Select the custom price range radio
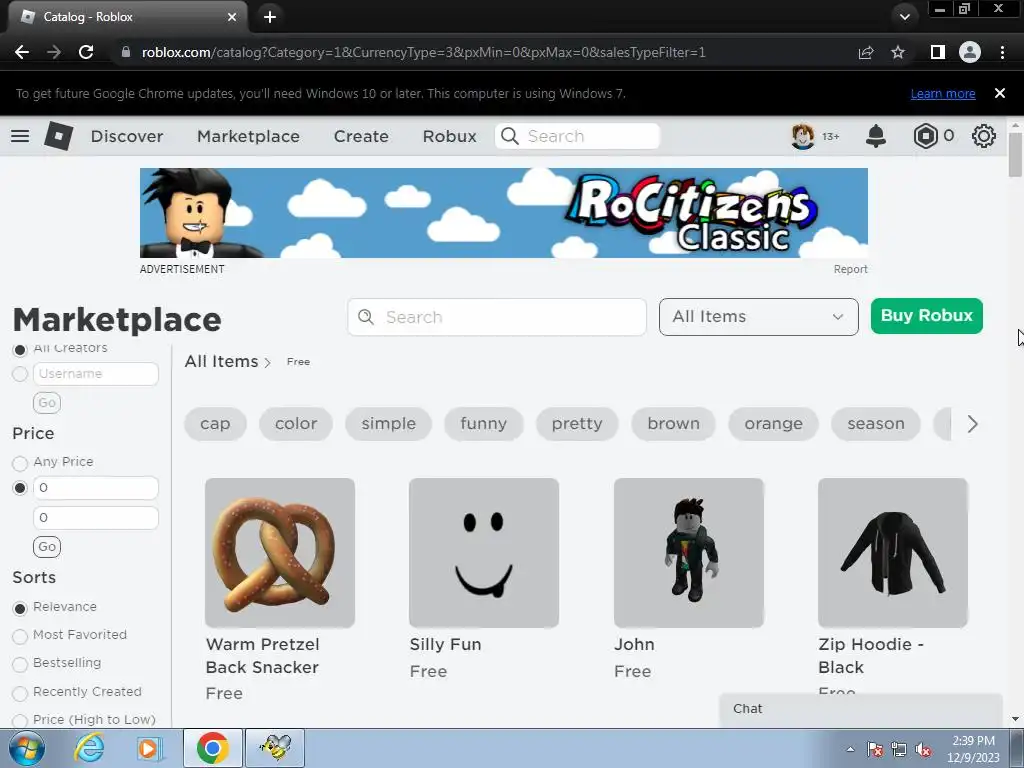Screen dimensions: 1024x768 click(x=20, y=488)
